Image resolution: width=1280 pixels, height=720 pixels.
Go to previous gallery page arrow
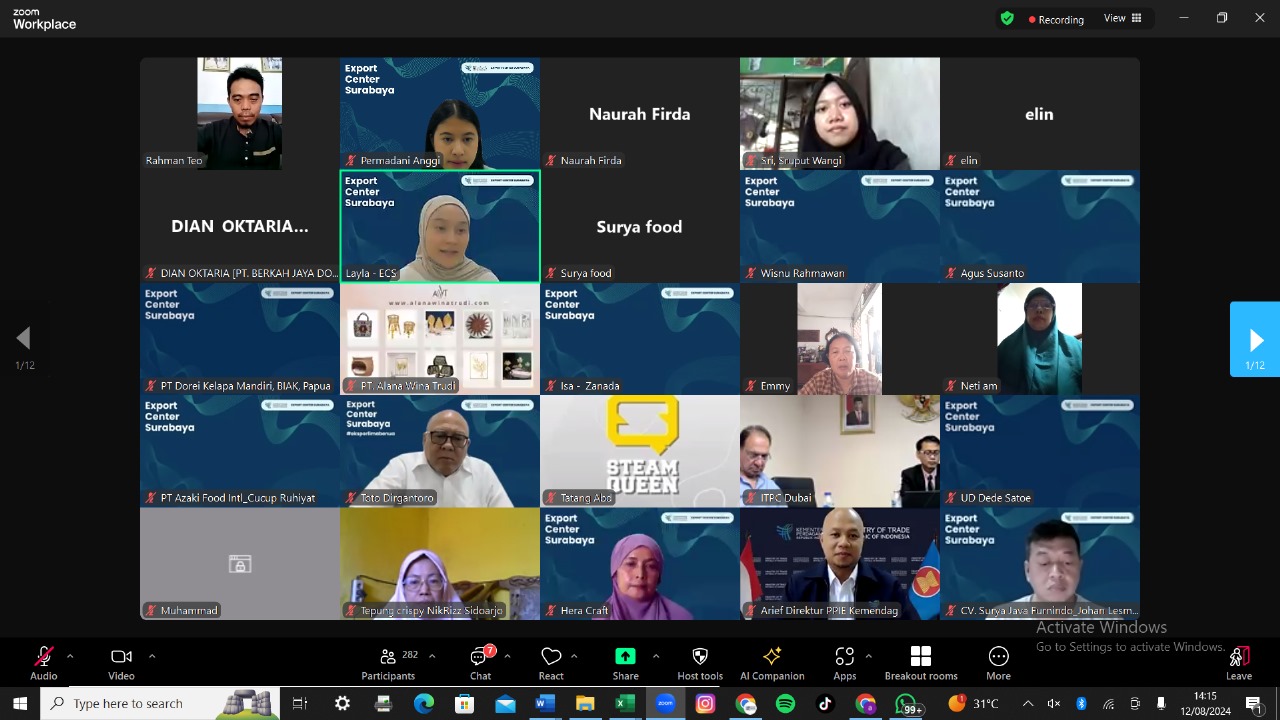pyautogui.click(x=24, y=339)
